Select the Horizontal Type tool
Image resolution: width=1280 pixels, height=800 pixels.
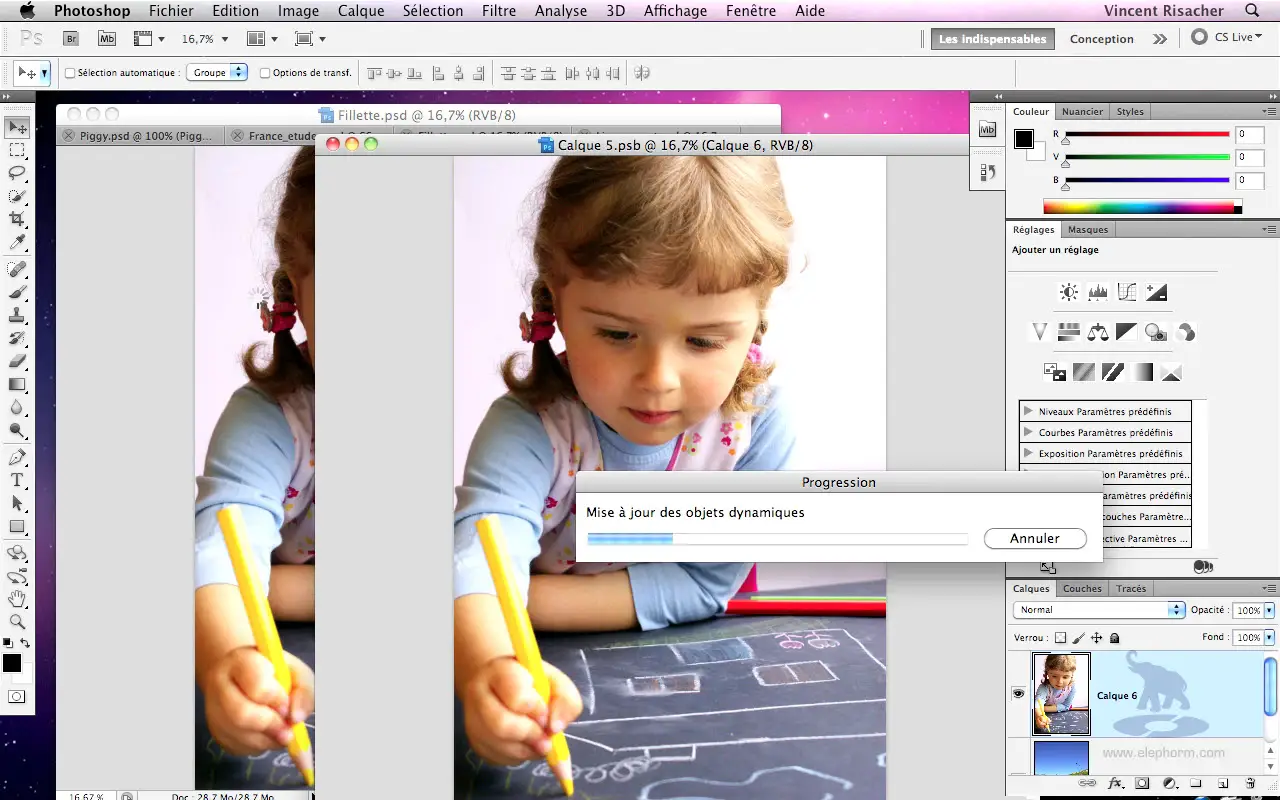click(18, 481)
